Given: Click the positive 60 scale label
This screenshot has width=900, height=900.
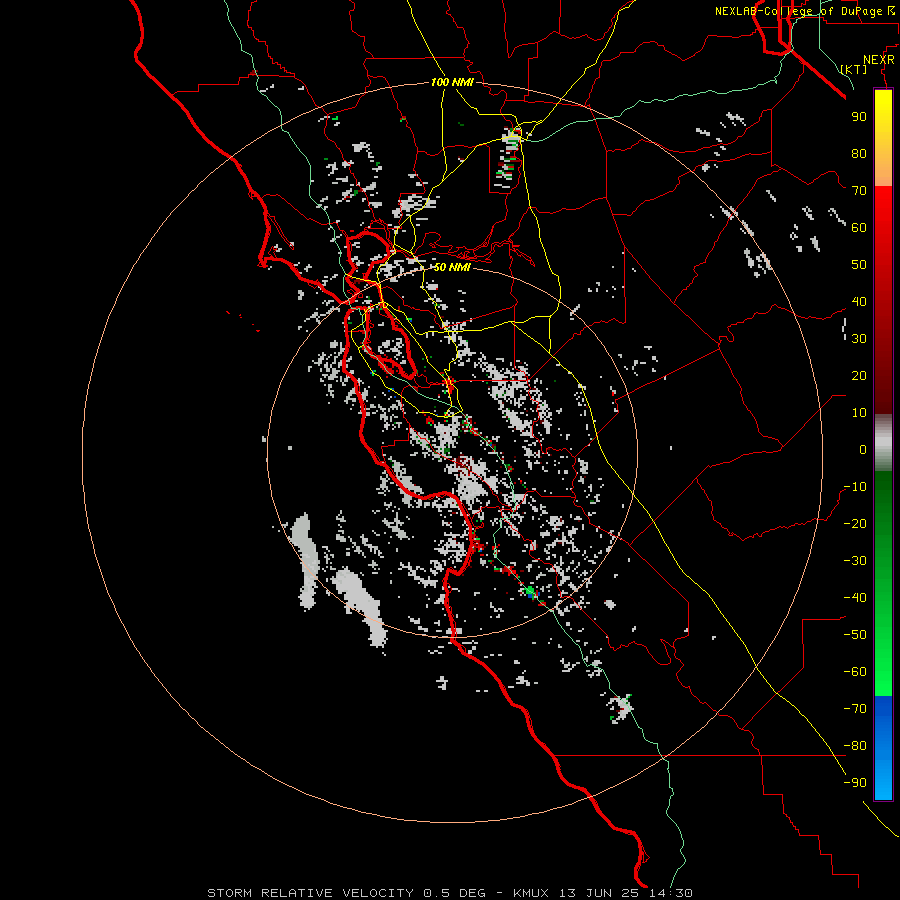Looking at the screenshot, I should click(x=859, y=227).
